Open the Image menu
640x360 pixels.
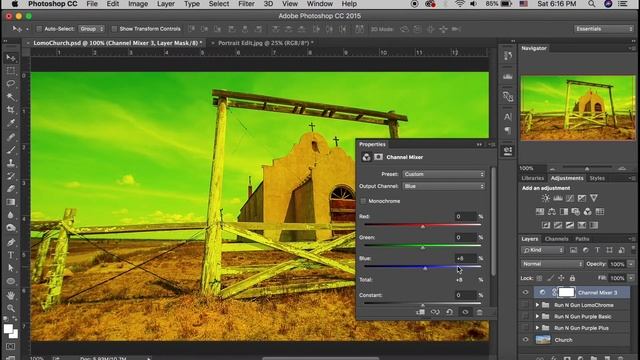[x=138, y=4]
